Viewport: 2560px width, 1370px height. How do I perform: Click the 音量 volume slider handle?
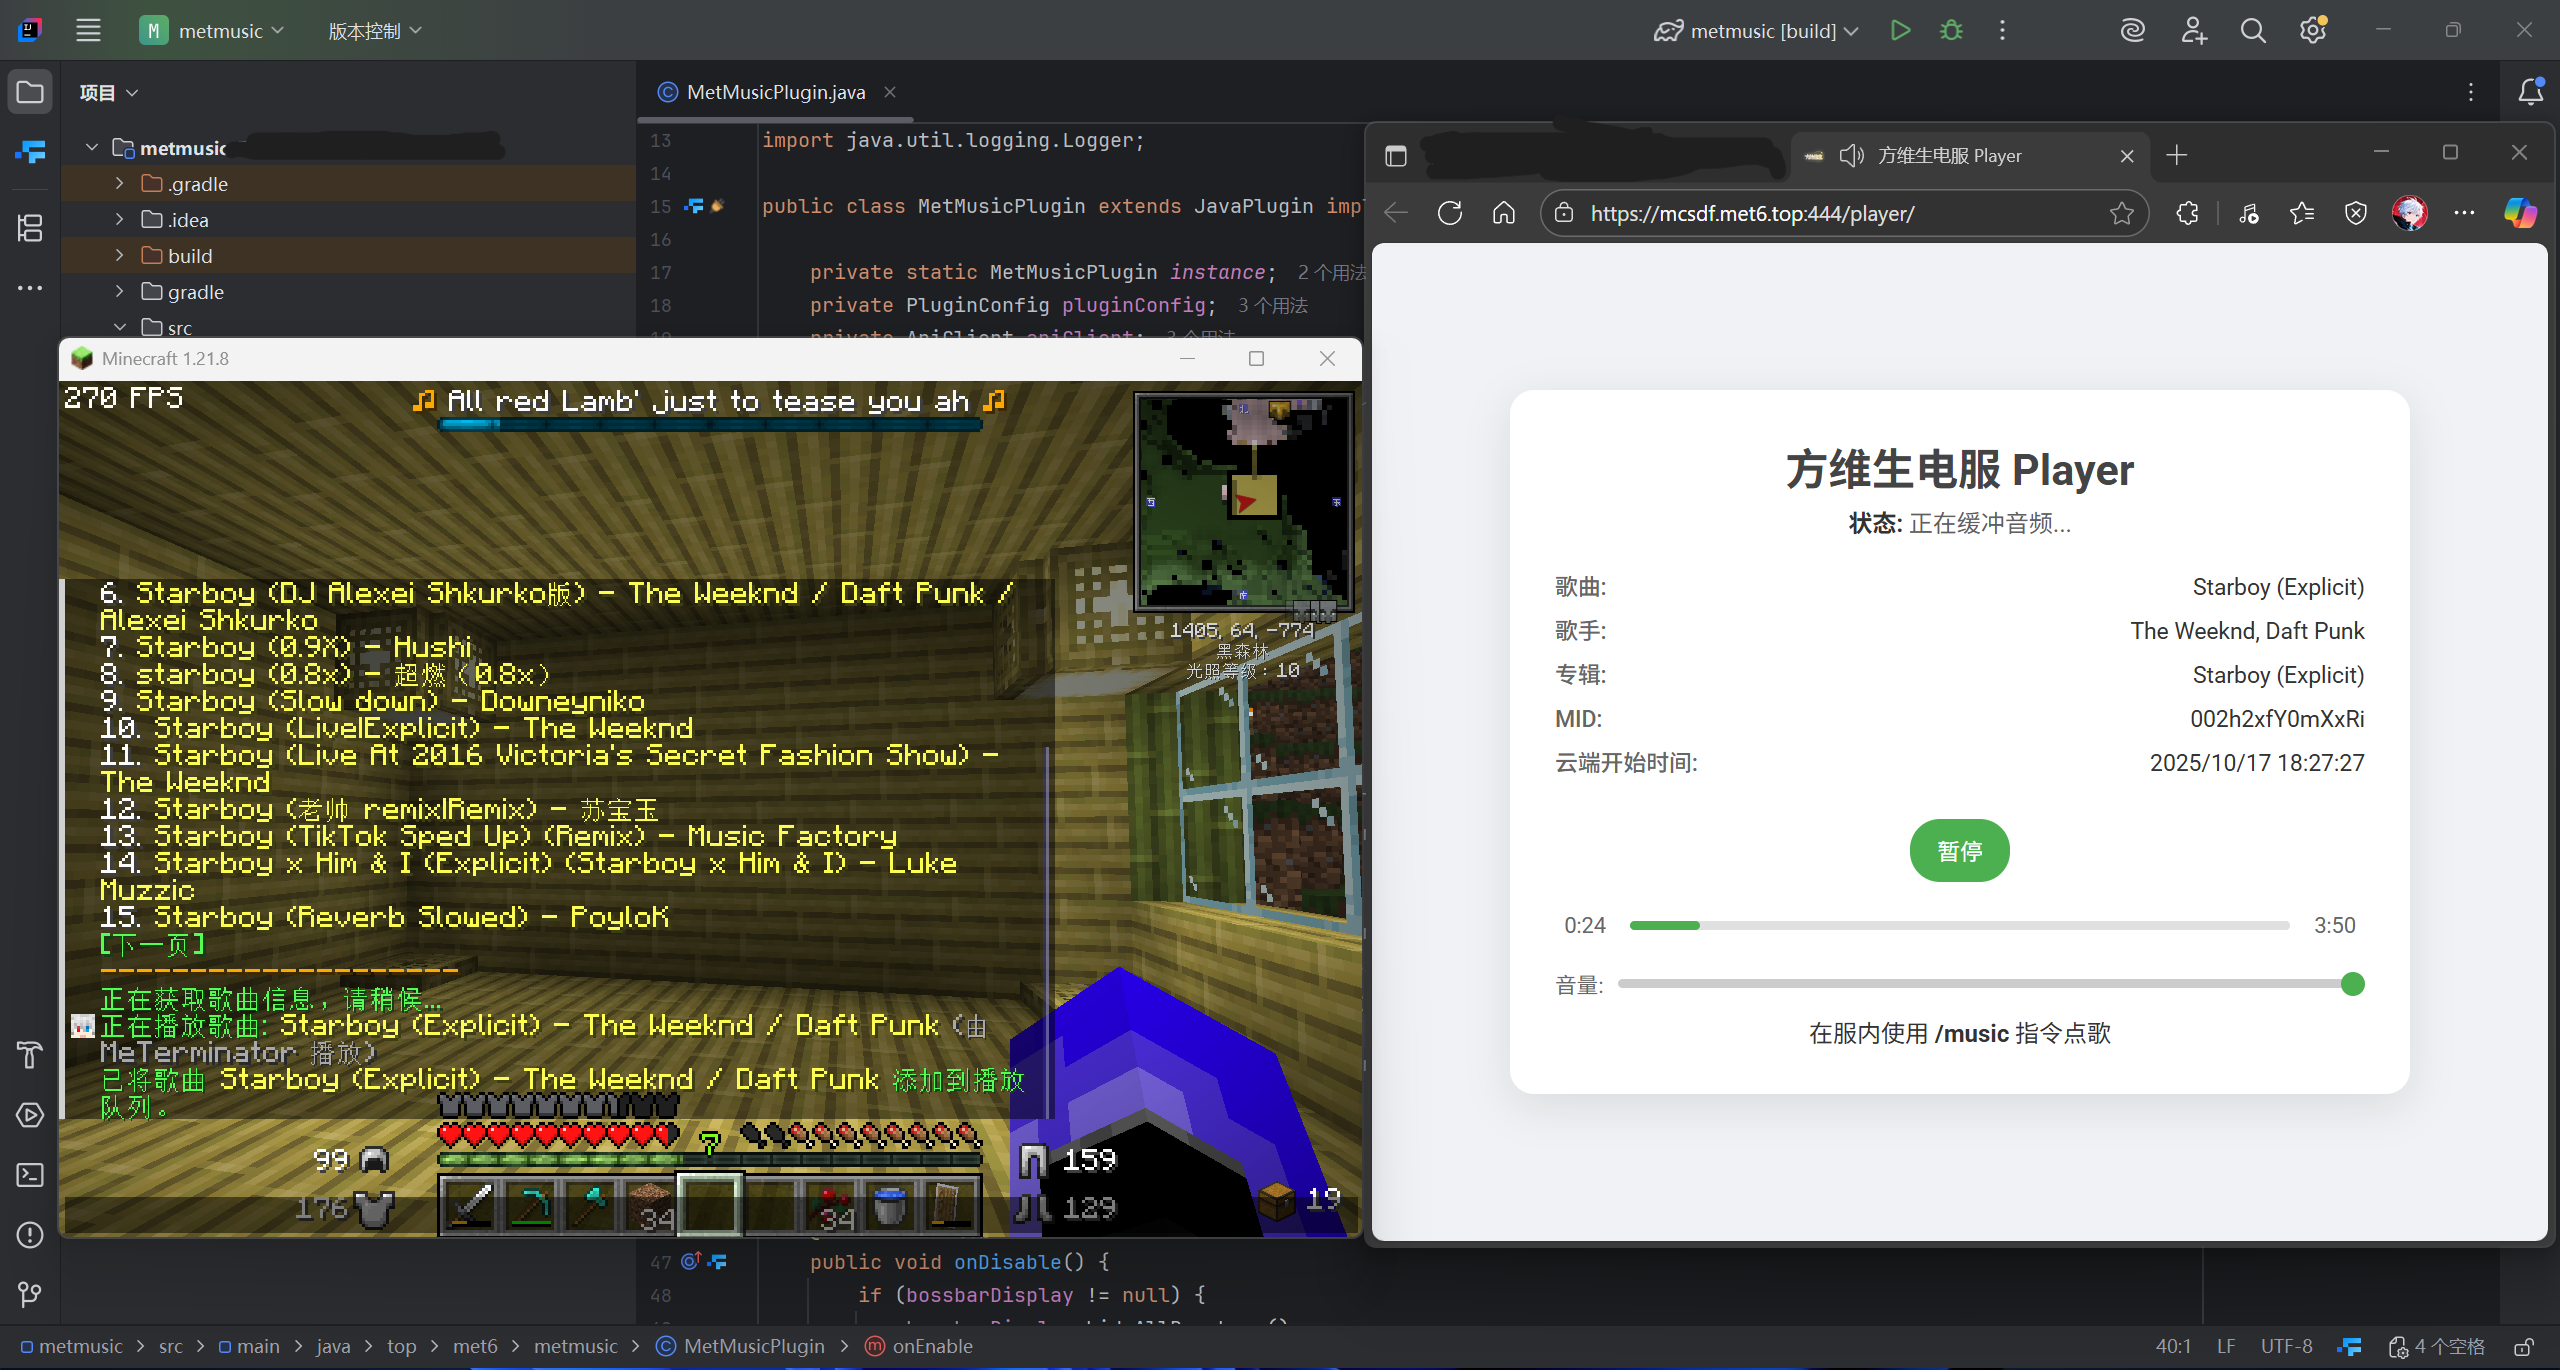coord(2353,984)
